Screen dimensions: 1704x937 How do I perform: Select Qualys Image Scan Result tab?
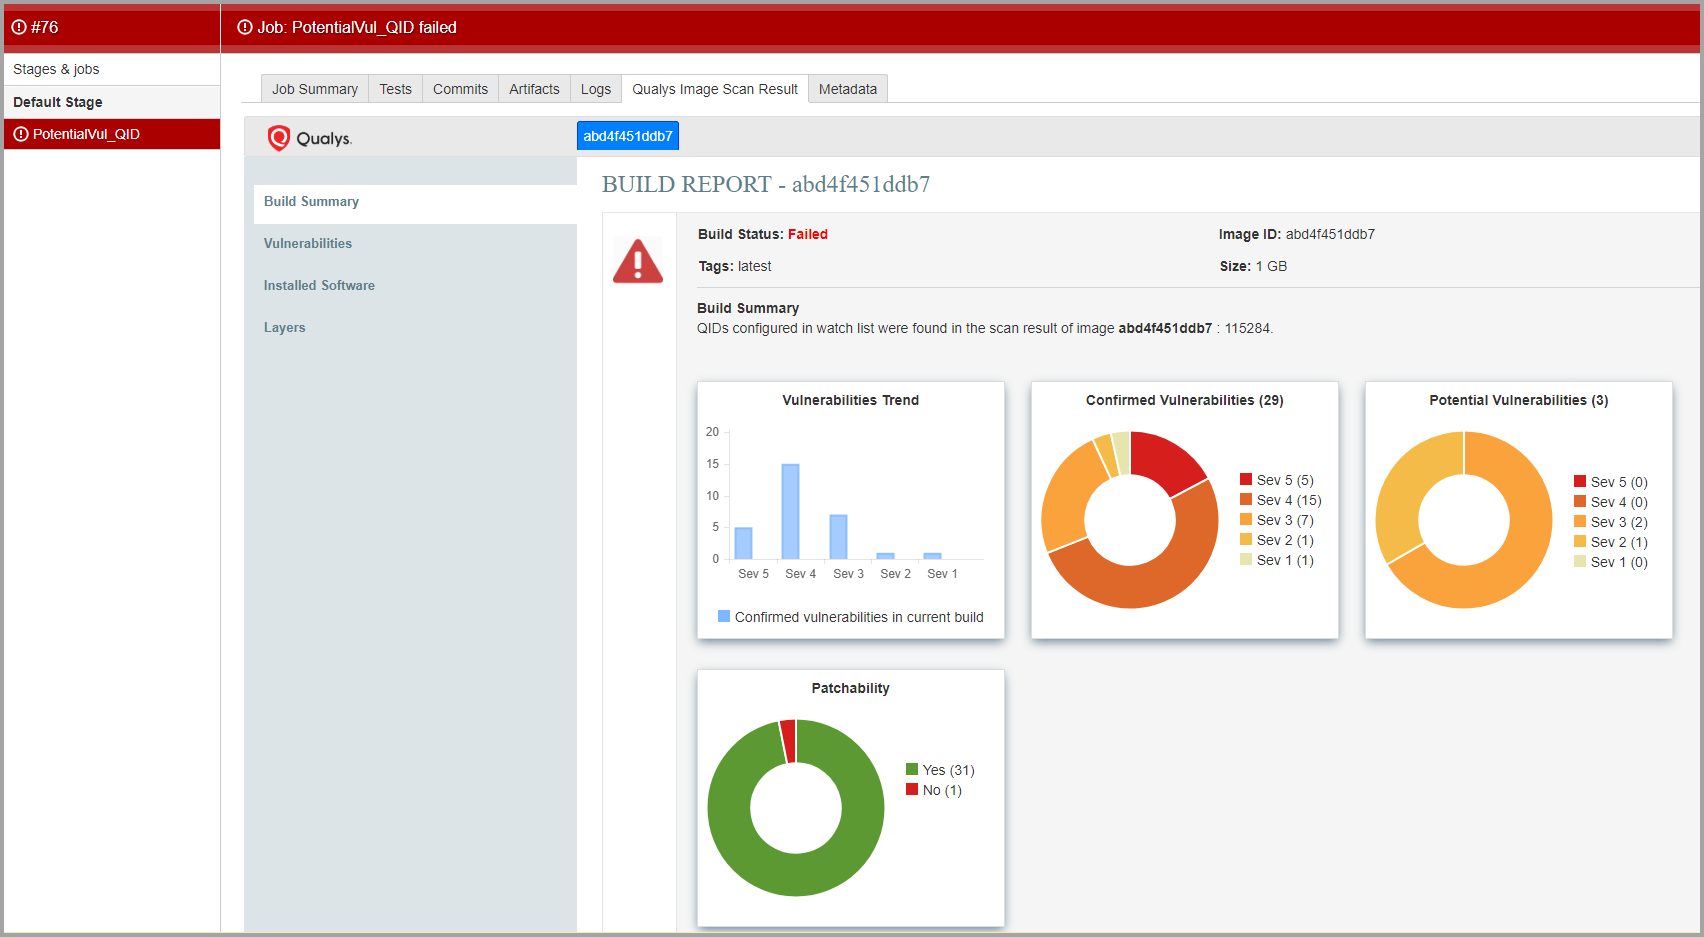pos(715,89)
